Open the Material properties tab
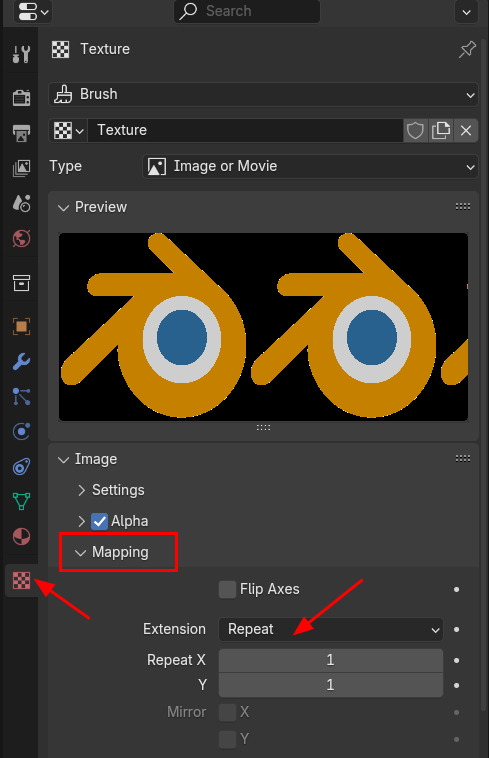The image size is (489, 758). pyautogui.click(x=21, y=537)
